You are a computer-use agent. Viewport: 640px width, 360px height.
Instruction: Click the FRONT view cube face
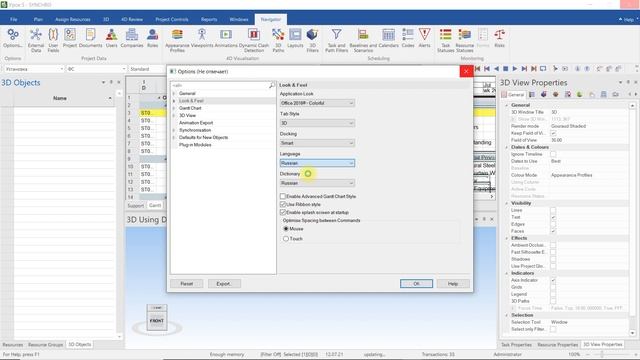click(x=157, y=321)
